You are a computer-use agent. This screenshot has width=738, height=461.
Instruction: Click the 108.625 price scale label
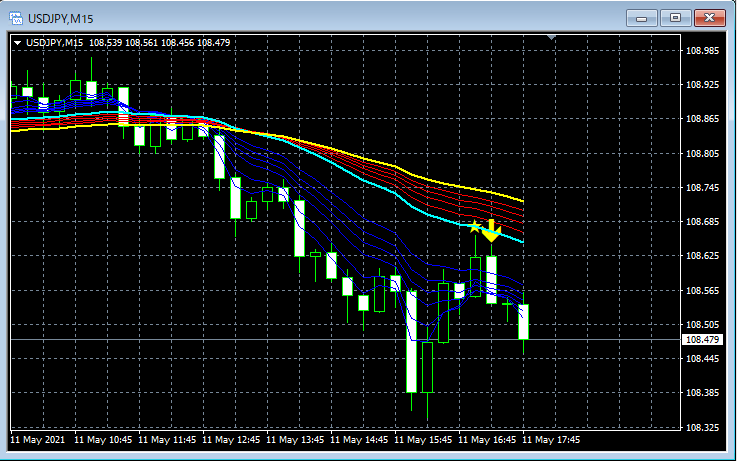[702, 256]
